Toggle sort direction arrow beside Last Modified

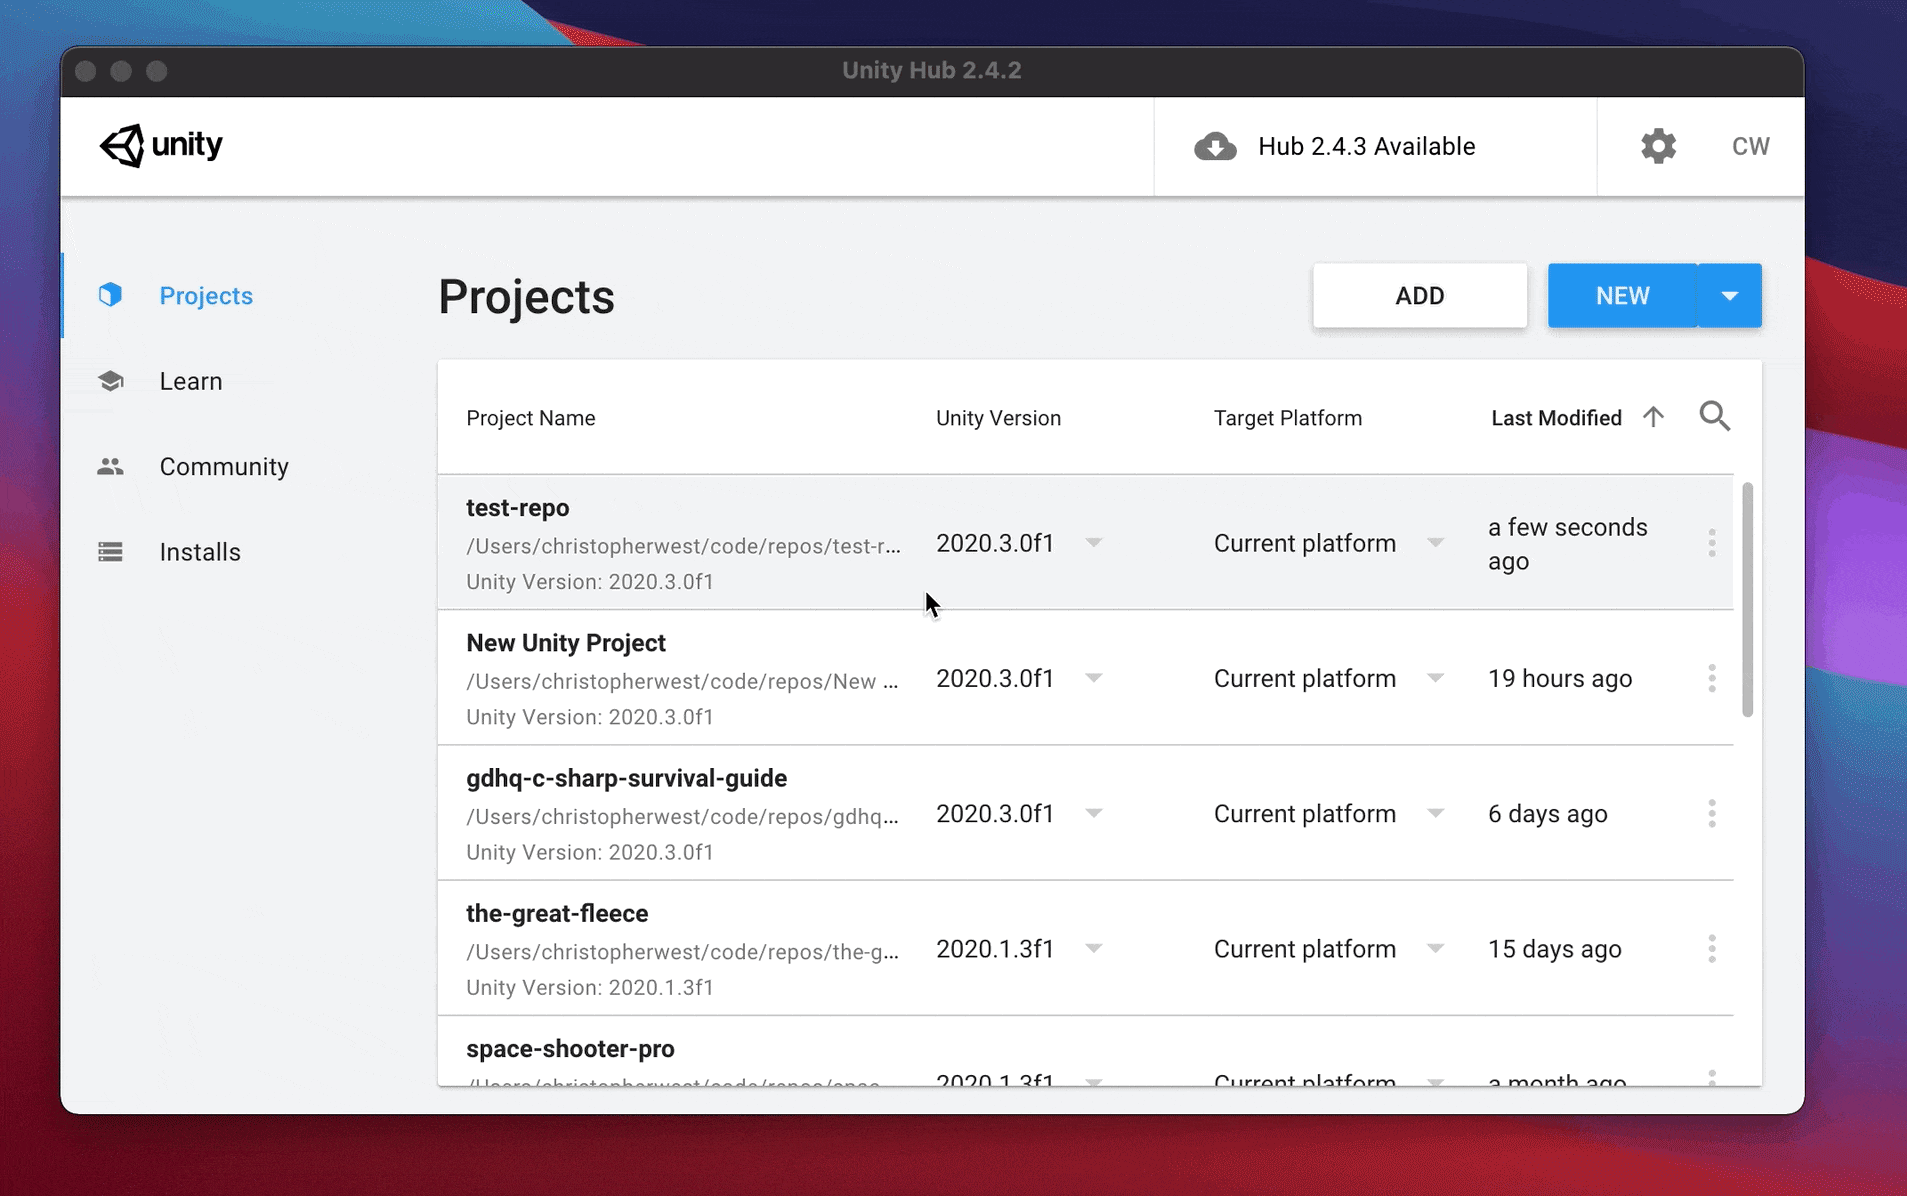1653,417
